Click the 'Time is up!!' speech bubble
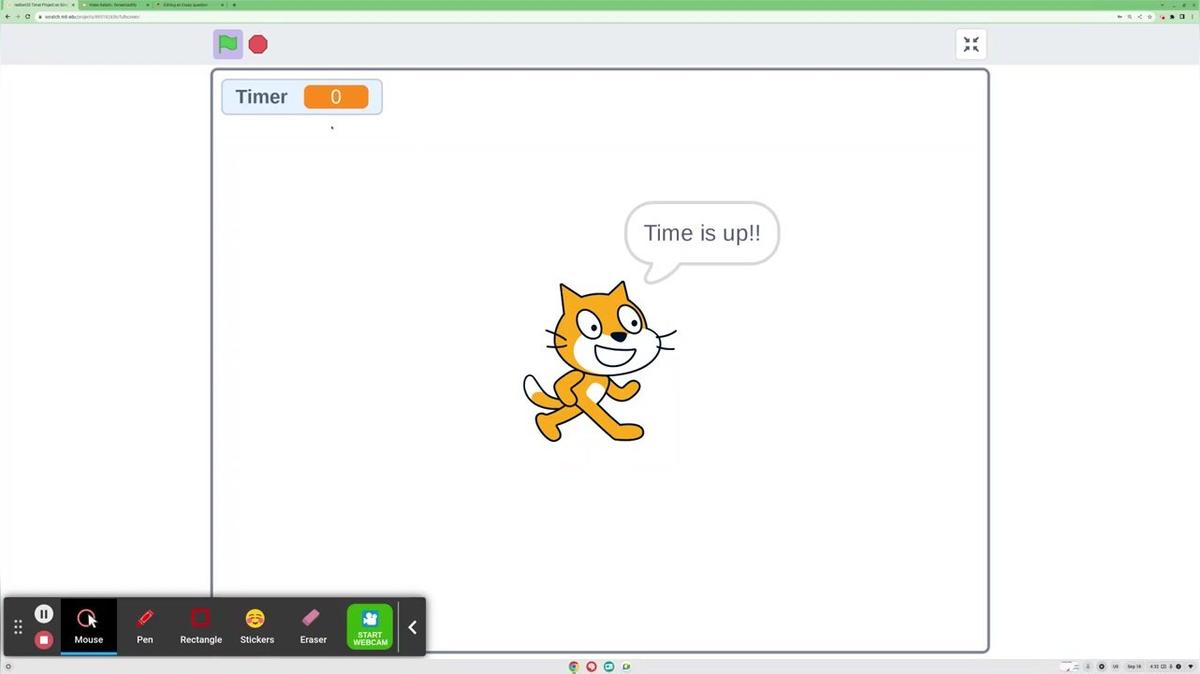 [702, 234]
